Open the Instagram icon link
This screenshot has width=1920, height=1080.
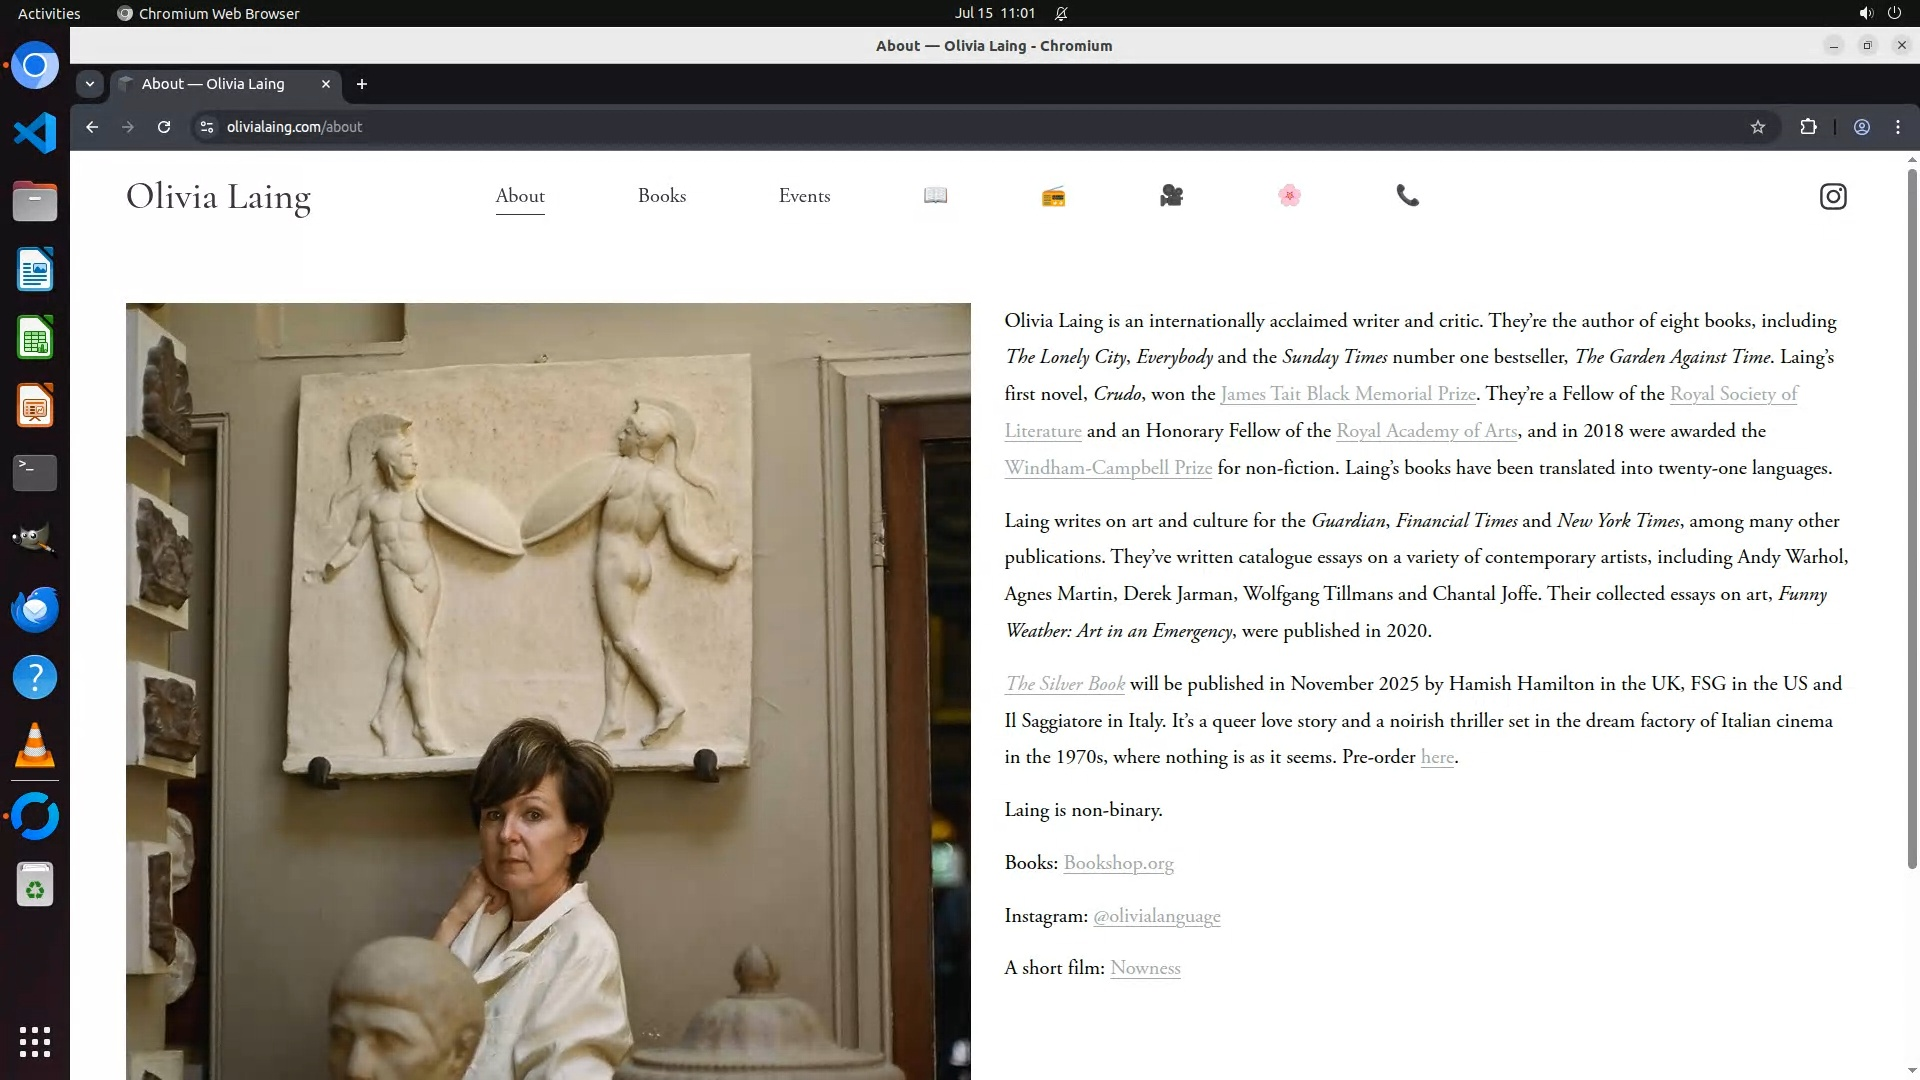(x=1832, y=196)
